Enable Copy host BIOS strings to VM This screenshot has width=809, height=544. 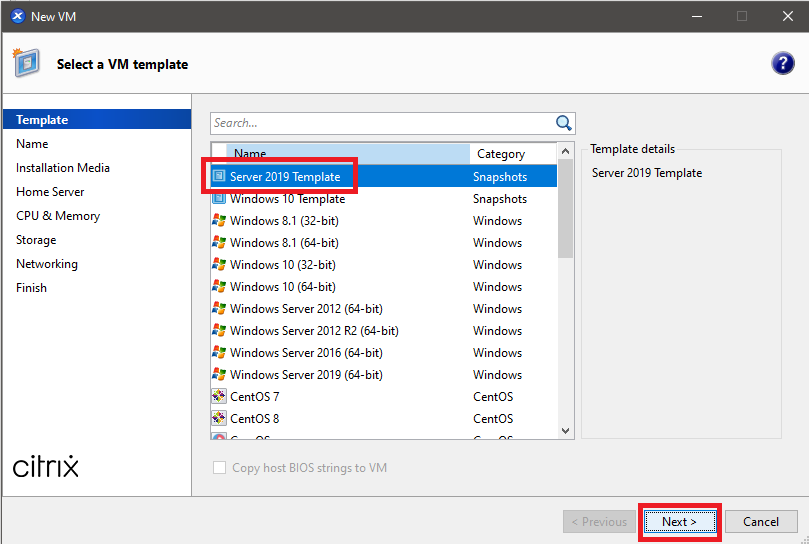[x=219, y=468]
